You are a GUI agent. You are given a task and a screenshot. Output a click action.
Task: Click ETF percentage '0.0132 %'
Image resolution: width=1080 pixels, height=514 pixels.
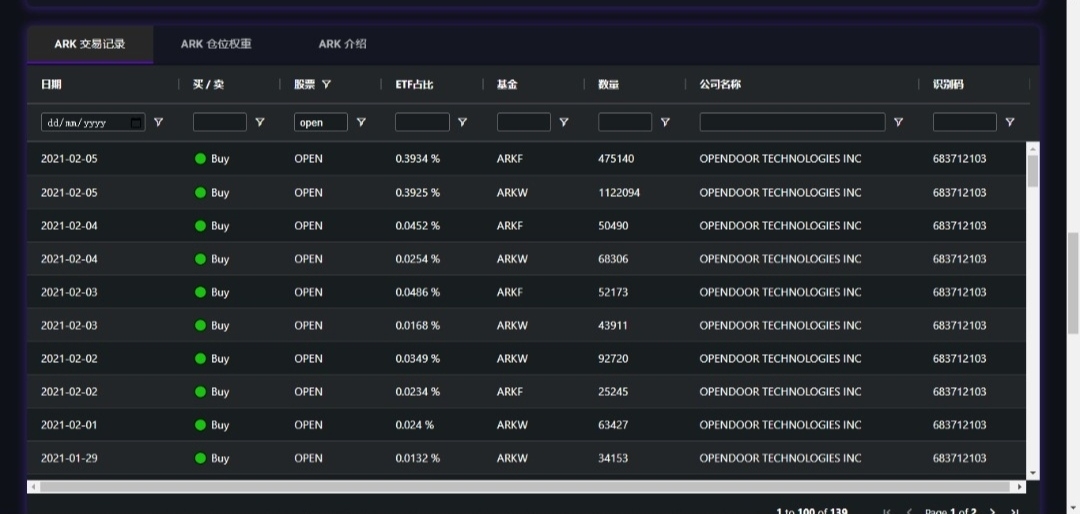tap(417, 458)
